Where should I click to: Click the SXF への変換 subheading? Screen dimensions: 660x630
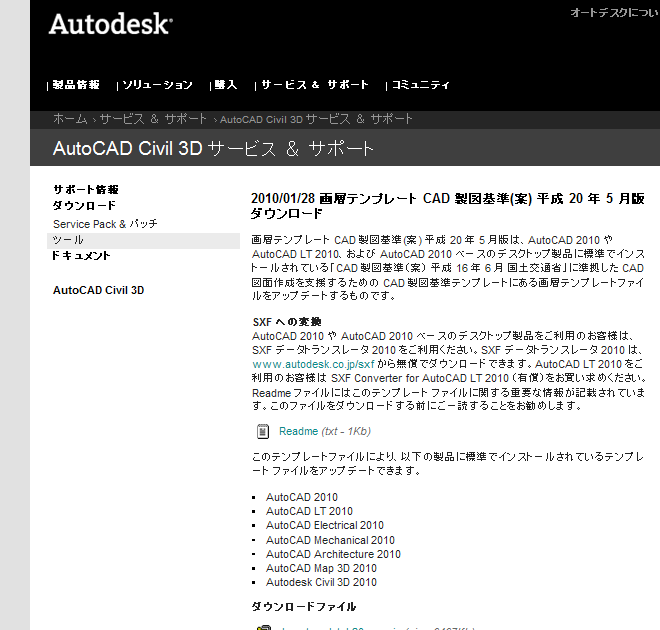point(287,322)
